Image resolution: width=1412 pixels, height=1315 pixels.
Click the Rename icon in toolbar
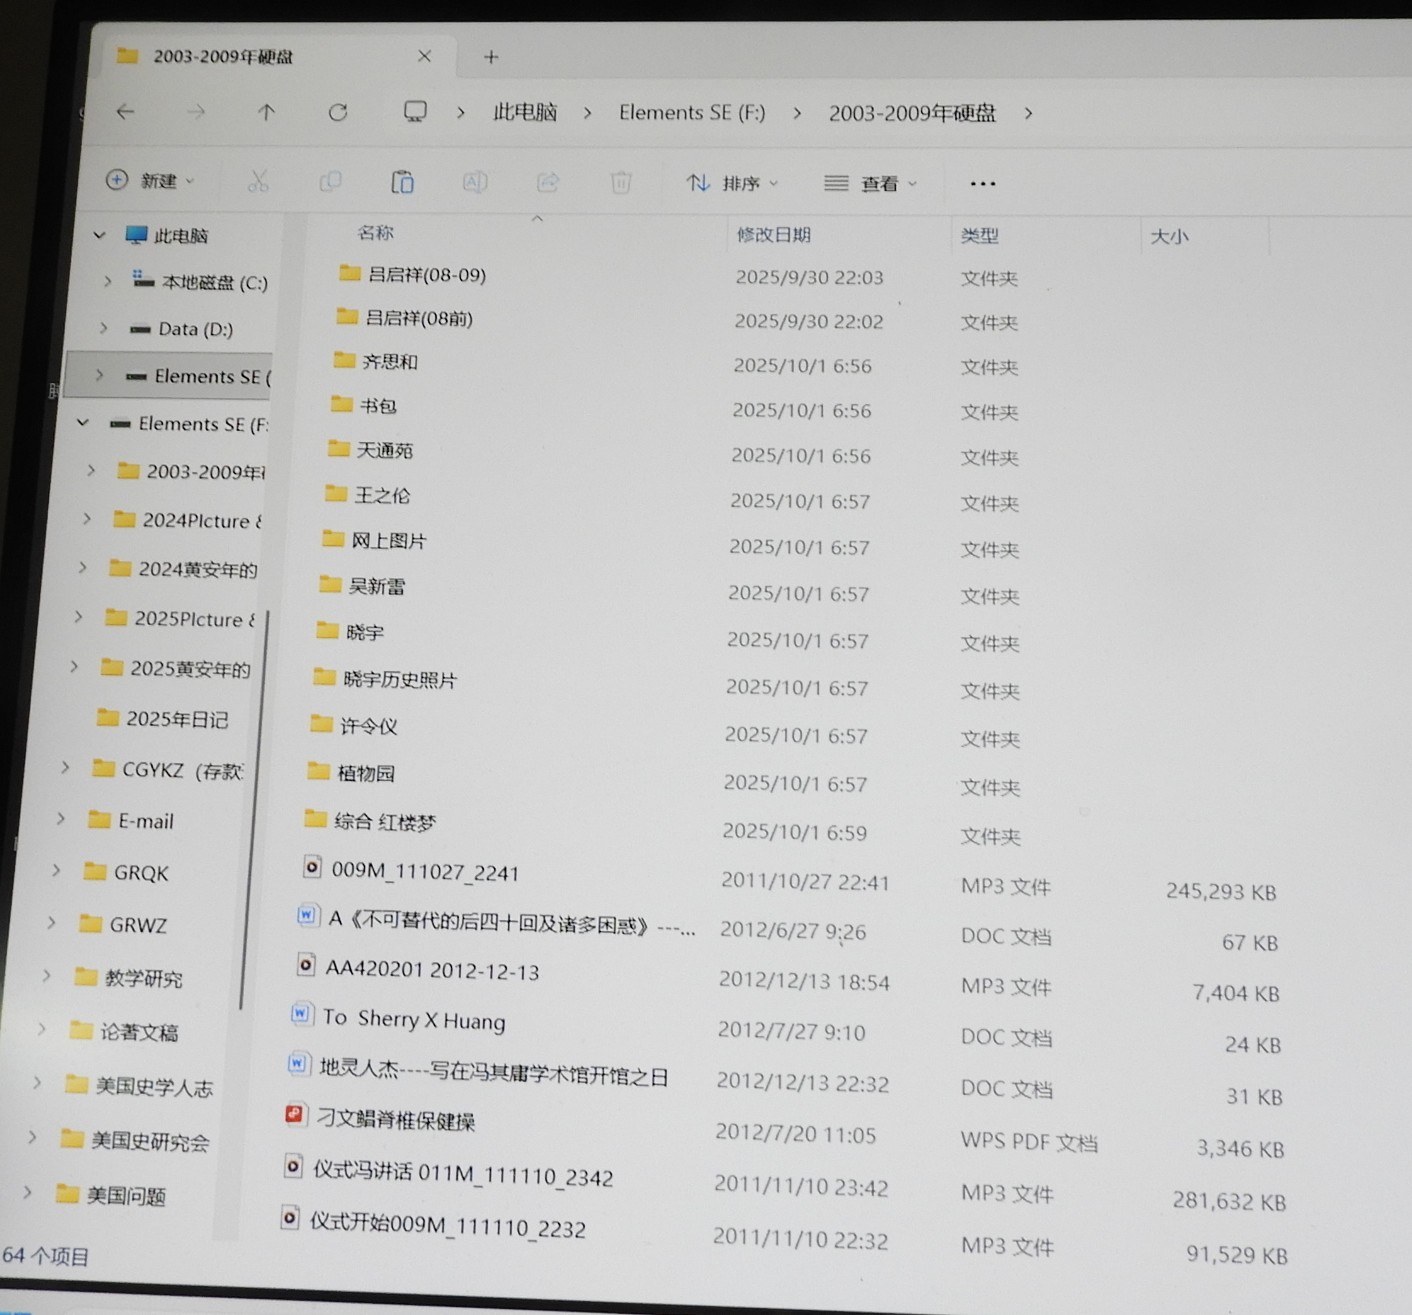click(x=474, y=181)
